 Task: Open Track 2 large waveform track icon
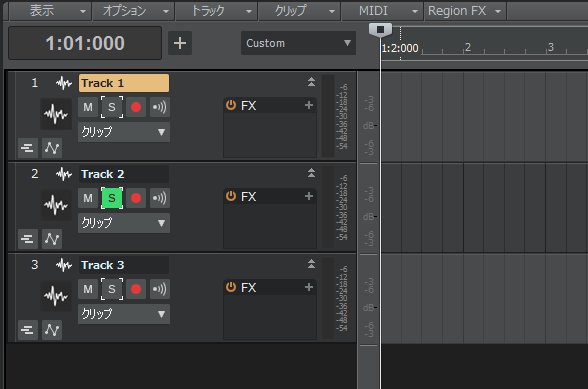click(56, 205)
